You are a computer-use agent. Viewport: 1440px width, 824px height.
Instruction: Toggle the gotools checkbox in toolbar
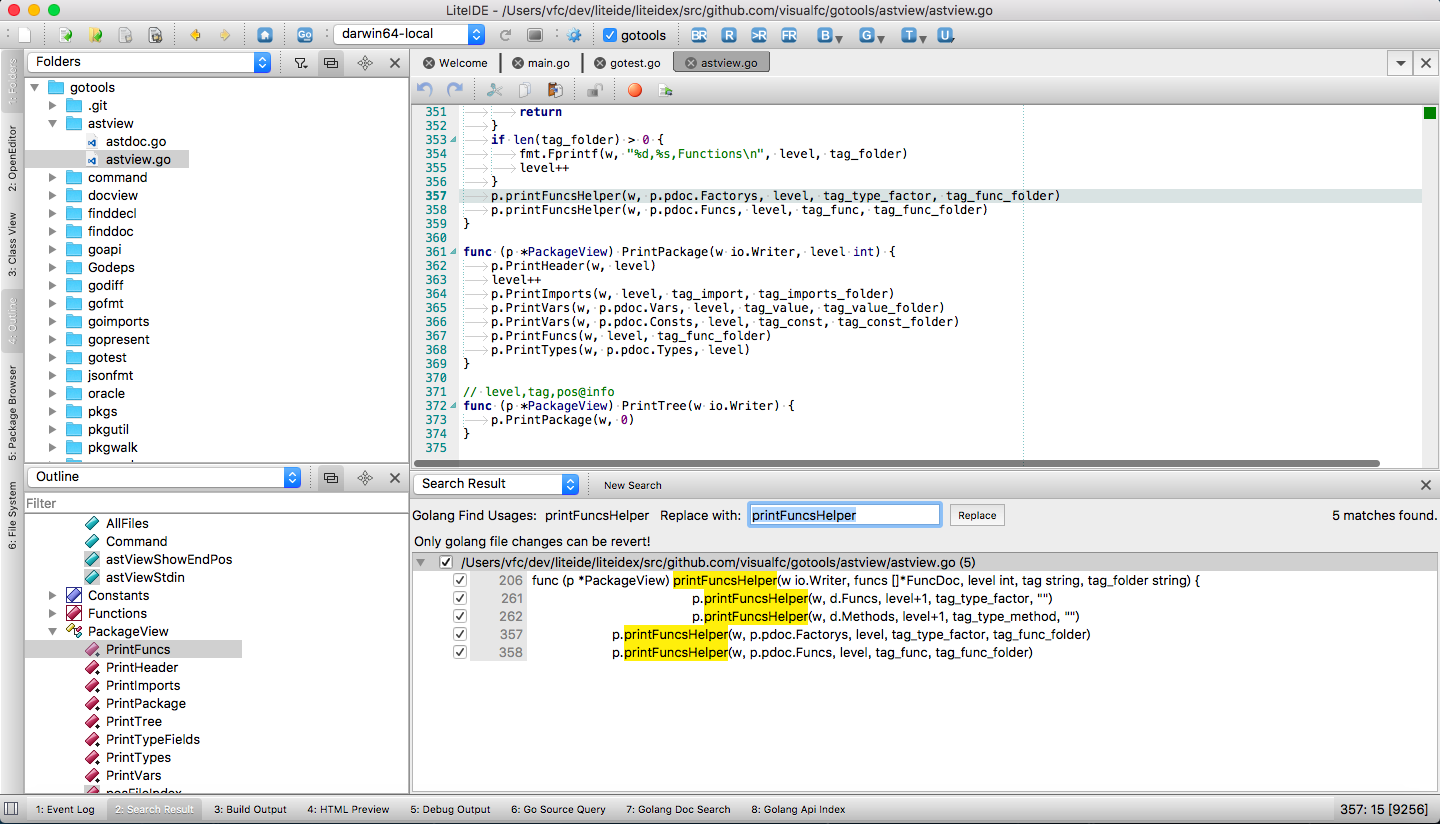click(x=610, y=35)
